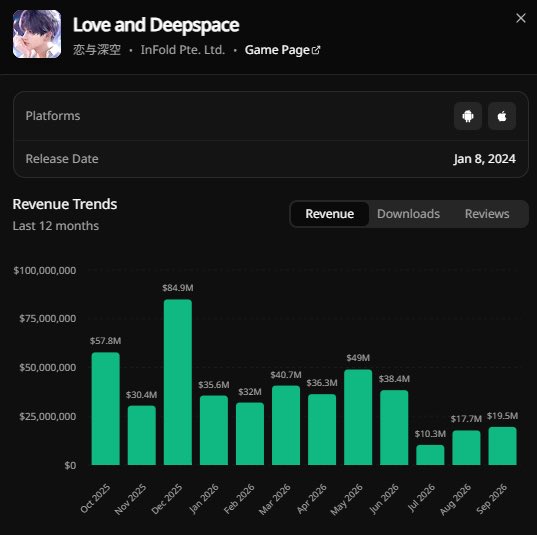Image resolution: width=537 pixels, height=535 pixels.
Task: Click the Feb 2026 revenue bar
Action: pyautogui.click(x=250, y=434)
